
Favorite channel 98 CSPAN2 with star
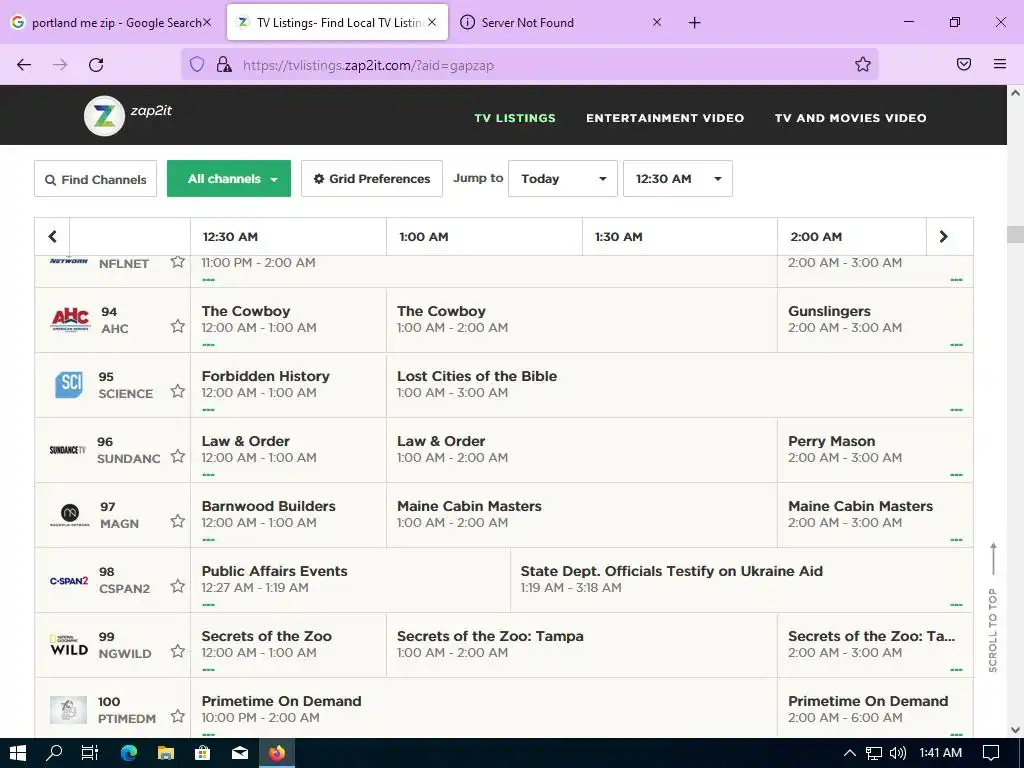178,586
